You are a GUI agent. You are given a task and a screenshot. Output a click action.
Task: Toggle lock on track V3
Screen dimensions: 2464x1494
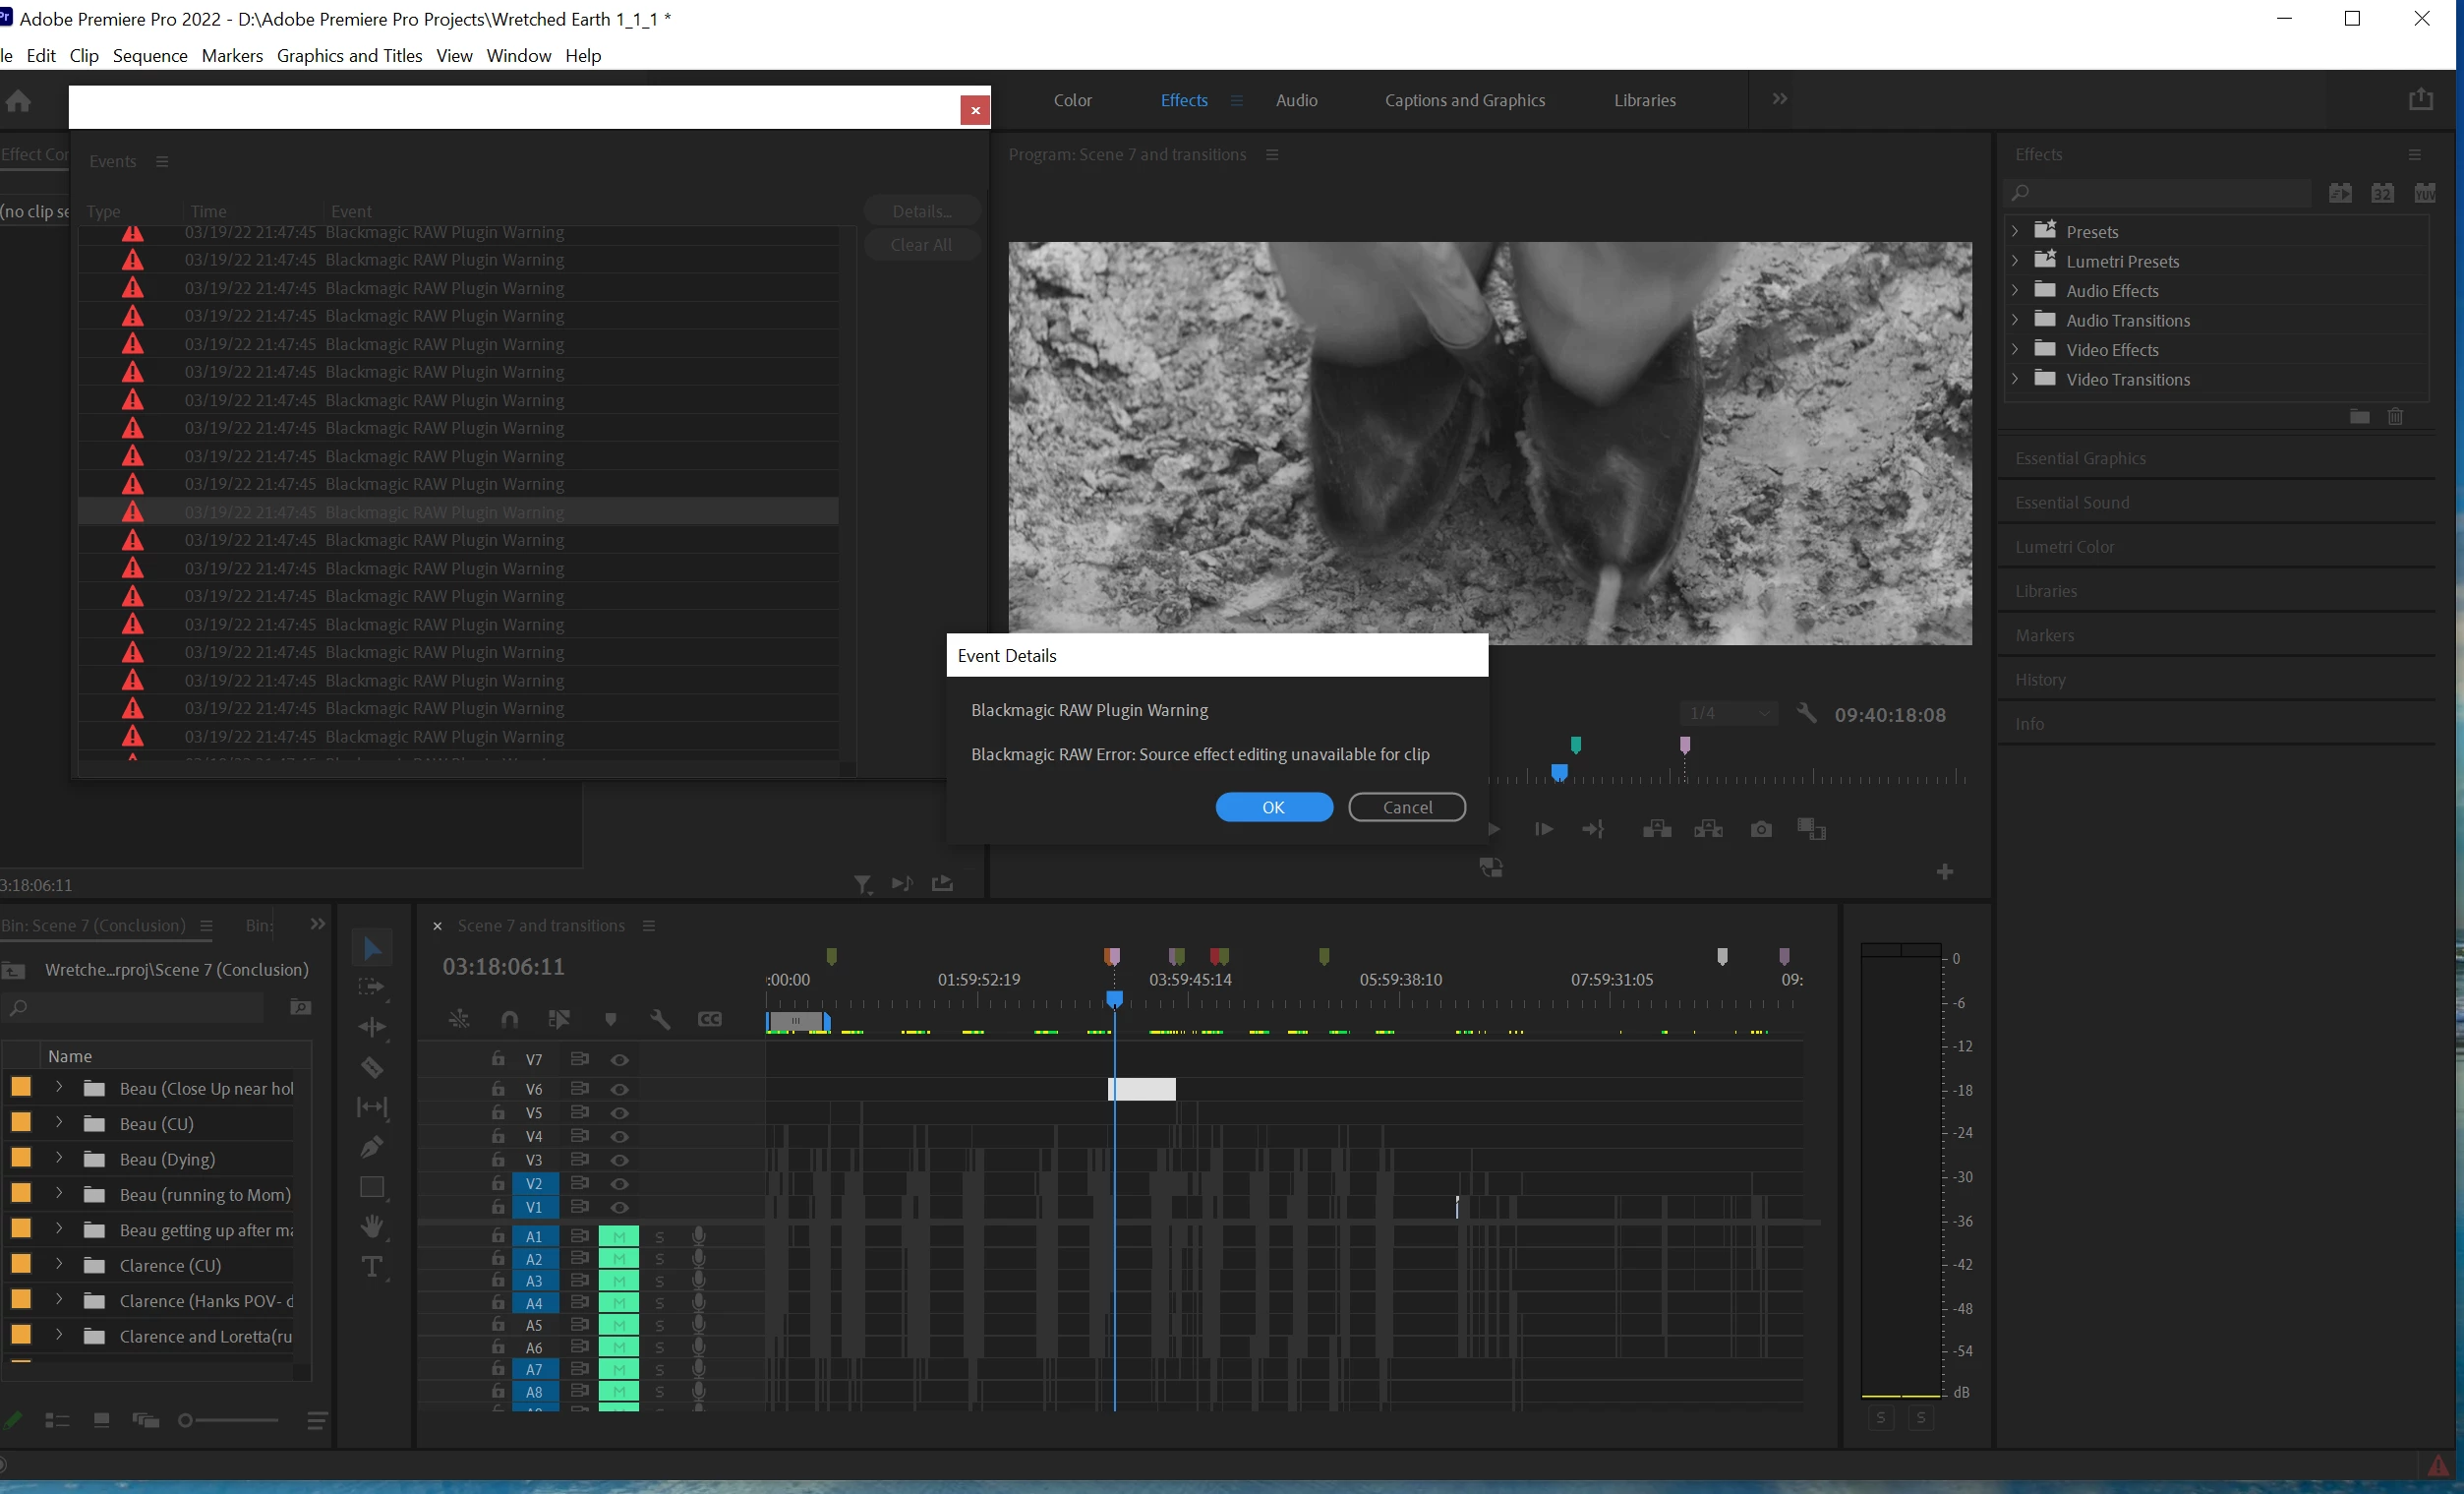498,1160
